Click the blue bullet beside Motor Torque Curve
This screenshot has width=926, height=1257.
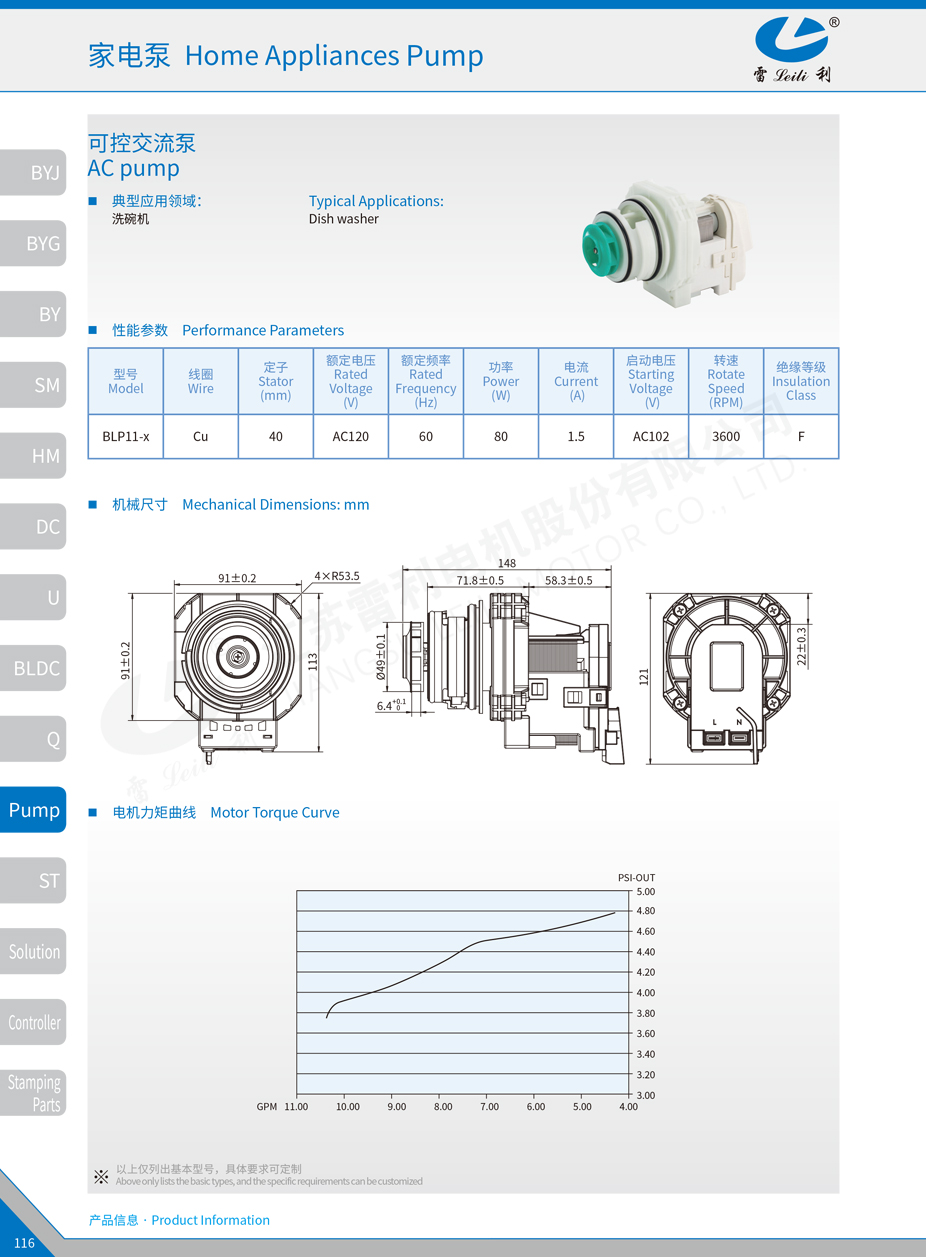coord(93,813)
